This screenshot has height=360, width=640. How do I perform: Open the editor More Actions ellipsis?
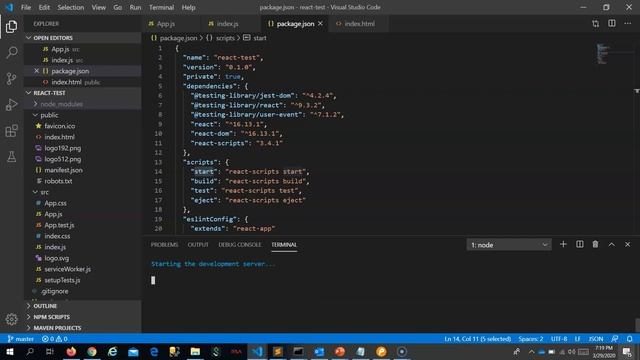[627, 24]
